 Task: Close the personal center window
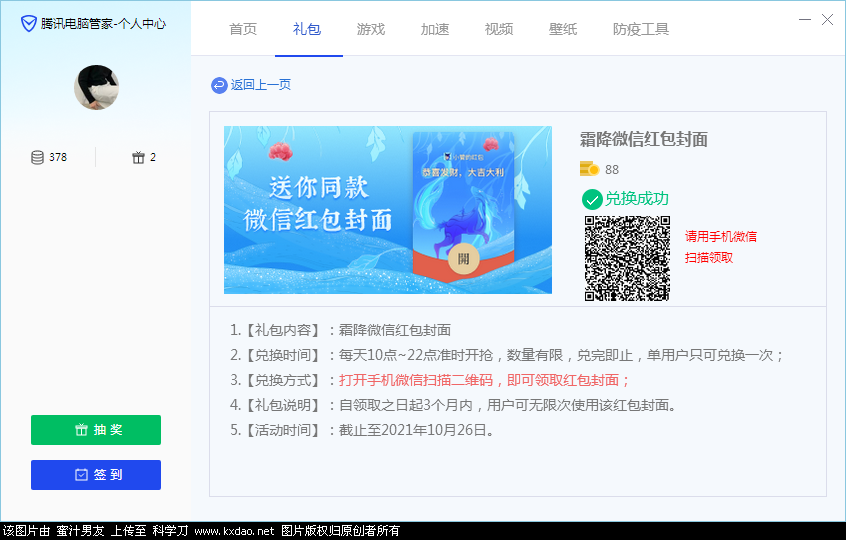(x=827, y=19)
